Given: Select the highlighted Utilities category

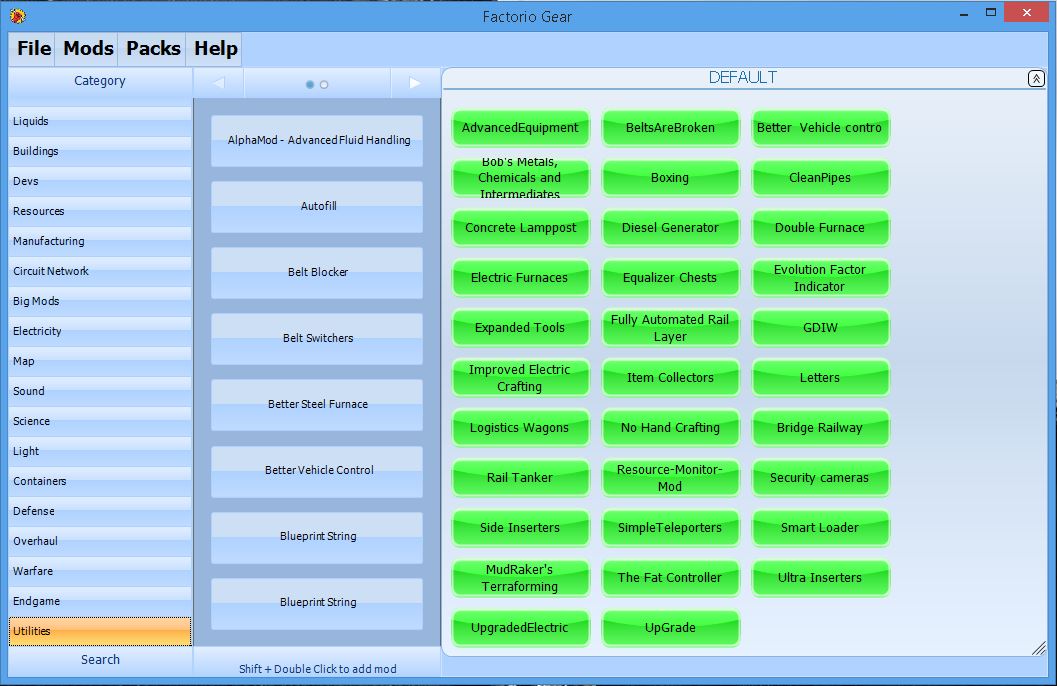Looking at the screenshot, I should (x=100, y=631).
